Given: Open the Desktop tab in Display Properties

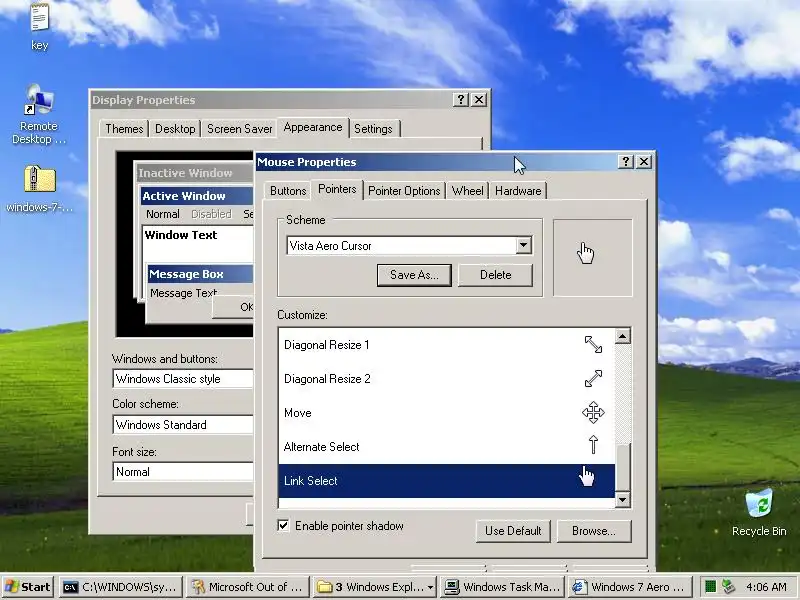Looking at the screenshot, I should tap(175, 129).
